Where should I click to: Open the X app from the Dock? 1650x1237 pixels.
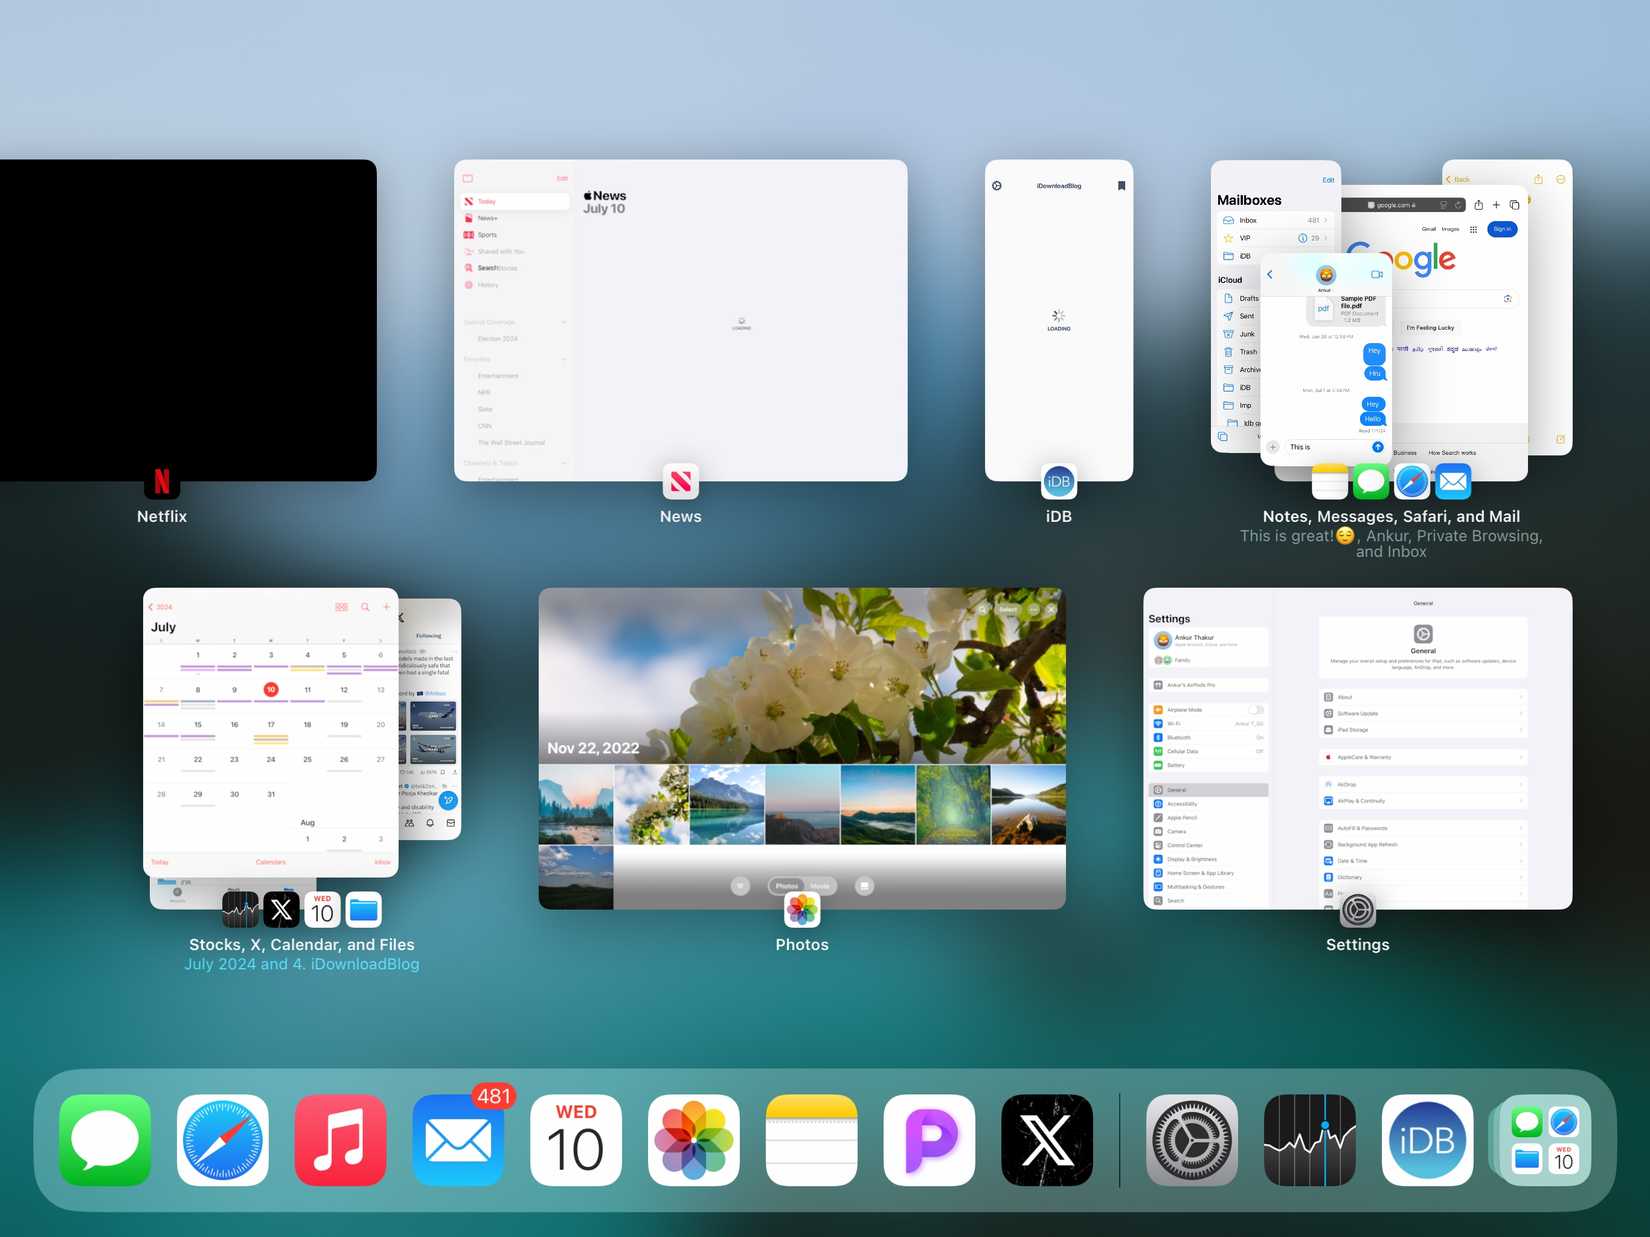tap(1046, 1139)
